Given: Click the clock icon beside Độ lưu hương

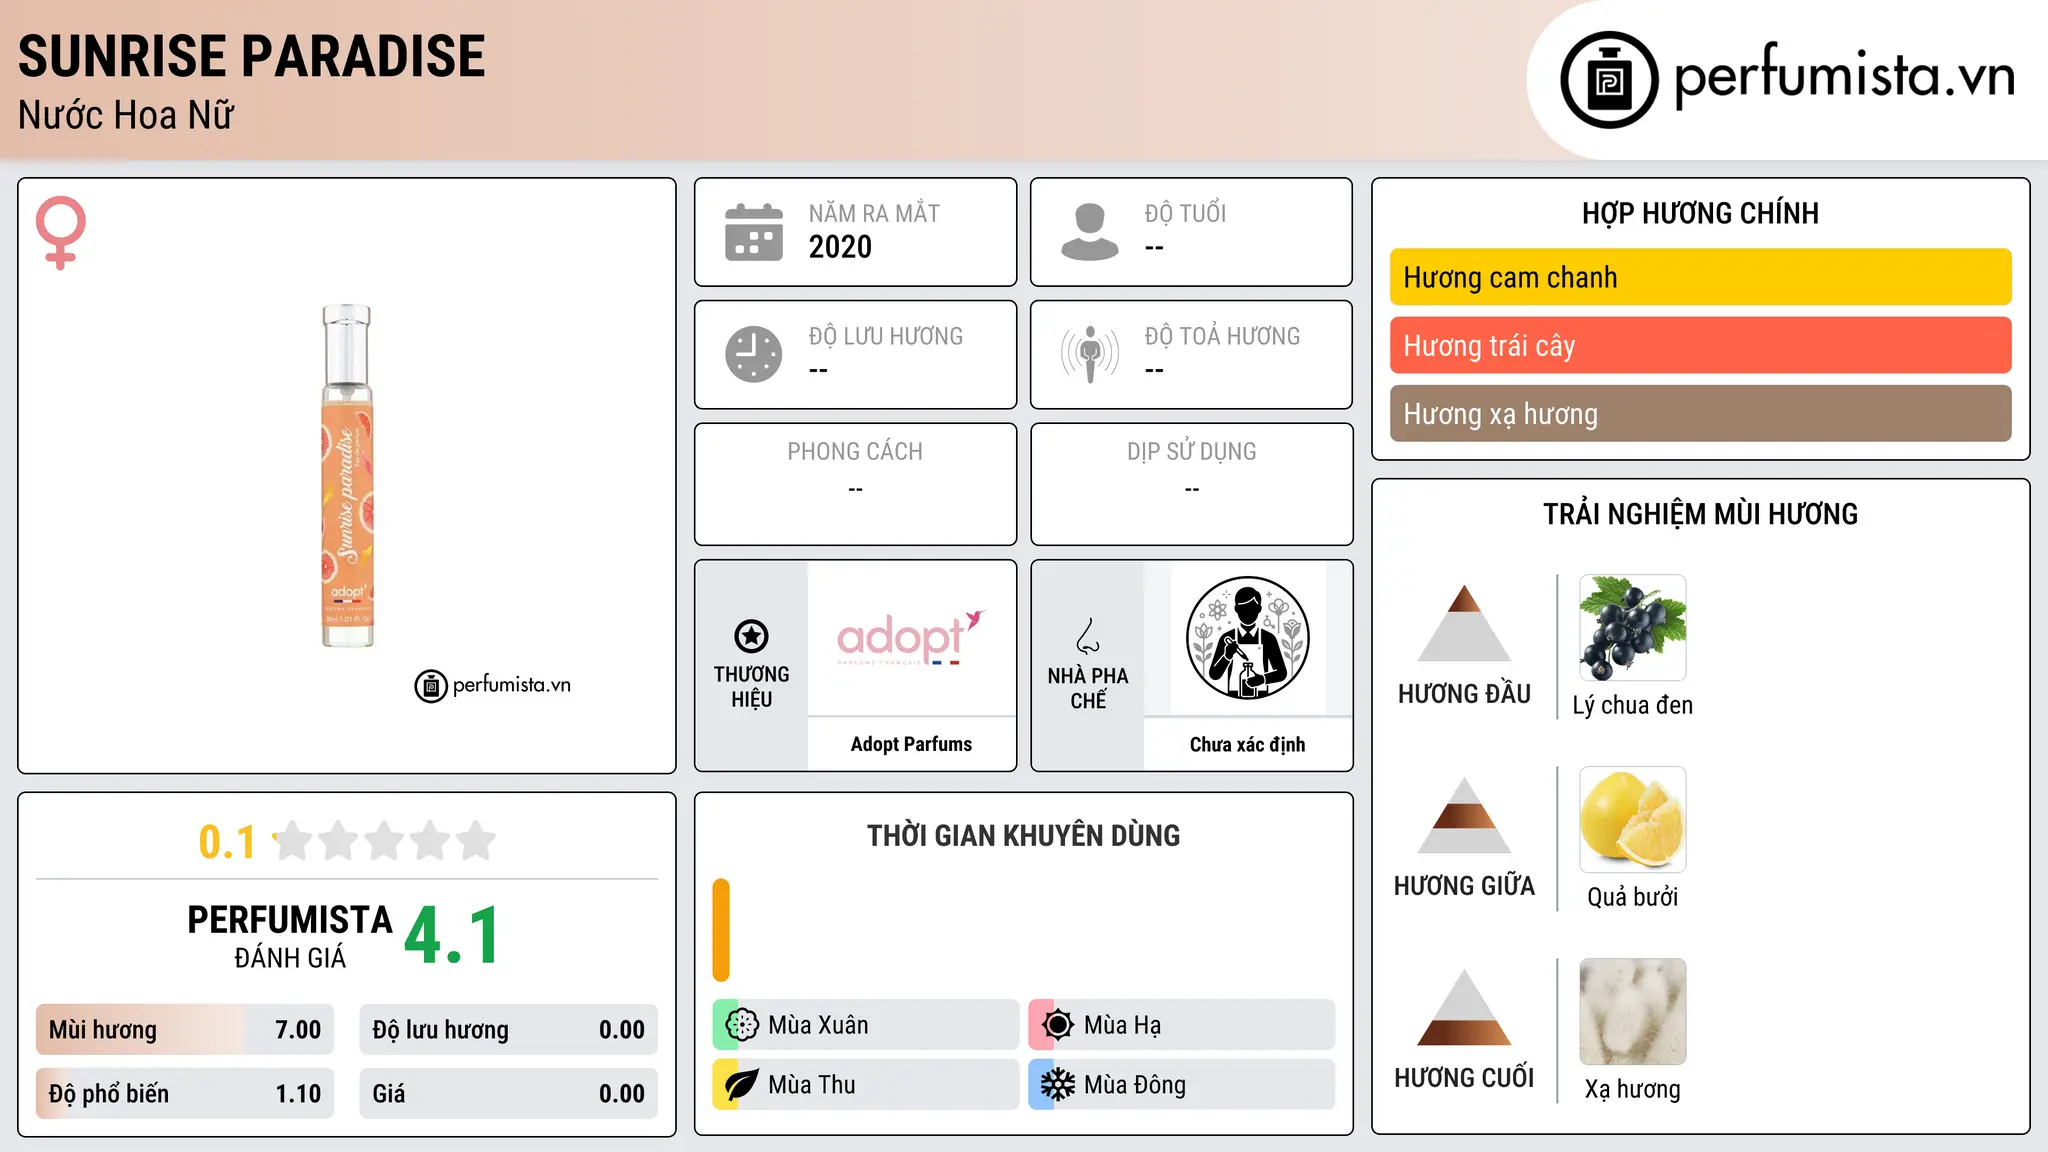Looking at the screenshot, I should coord(754,354).
